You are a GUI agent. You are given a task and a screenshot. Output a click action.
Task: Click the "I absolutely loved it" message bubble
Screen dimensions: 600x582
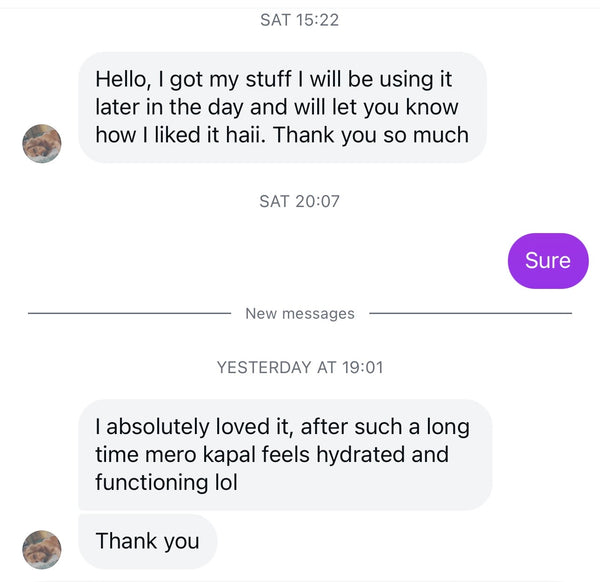(285, 455)
